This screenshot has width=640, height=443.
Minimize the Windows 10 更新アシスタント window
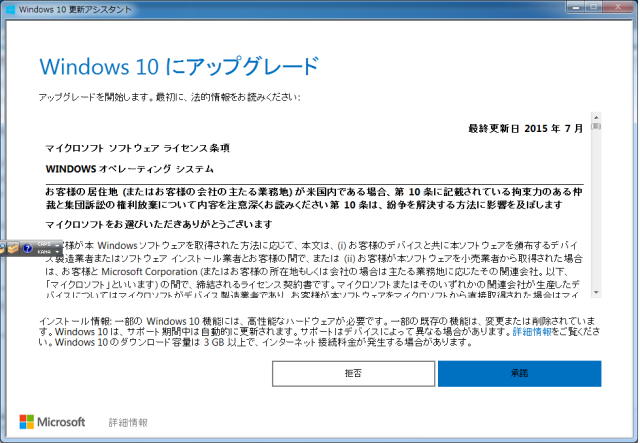[576, 7]
